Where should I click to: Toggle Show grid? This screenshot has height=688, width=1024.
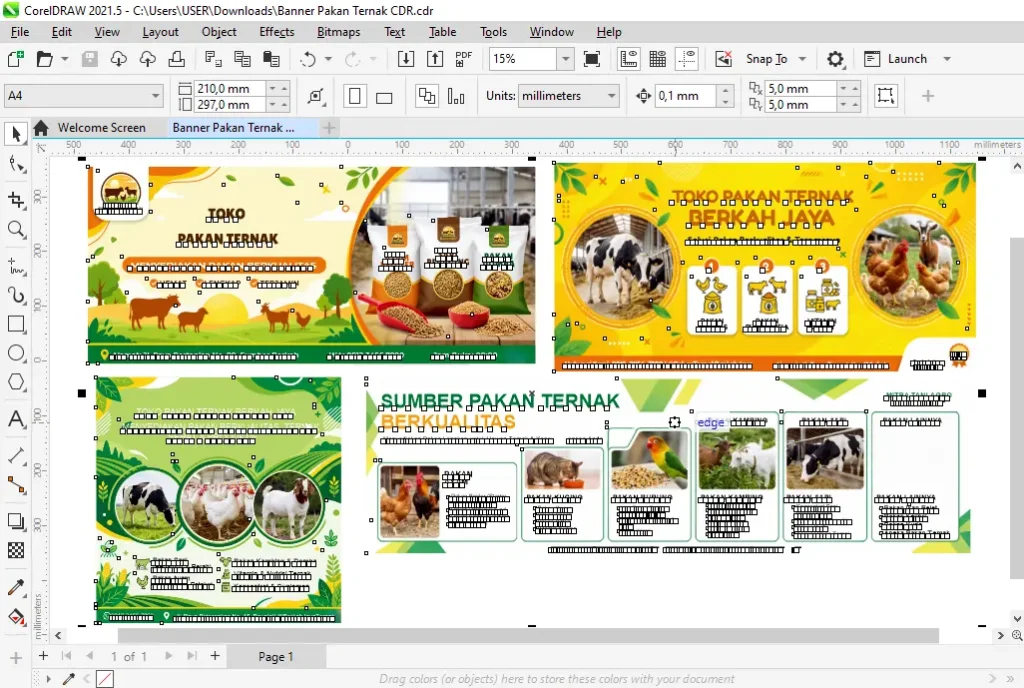658,59
